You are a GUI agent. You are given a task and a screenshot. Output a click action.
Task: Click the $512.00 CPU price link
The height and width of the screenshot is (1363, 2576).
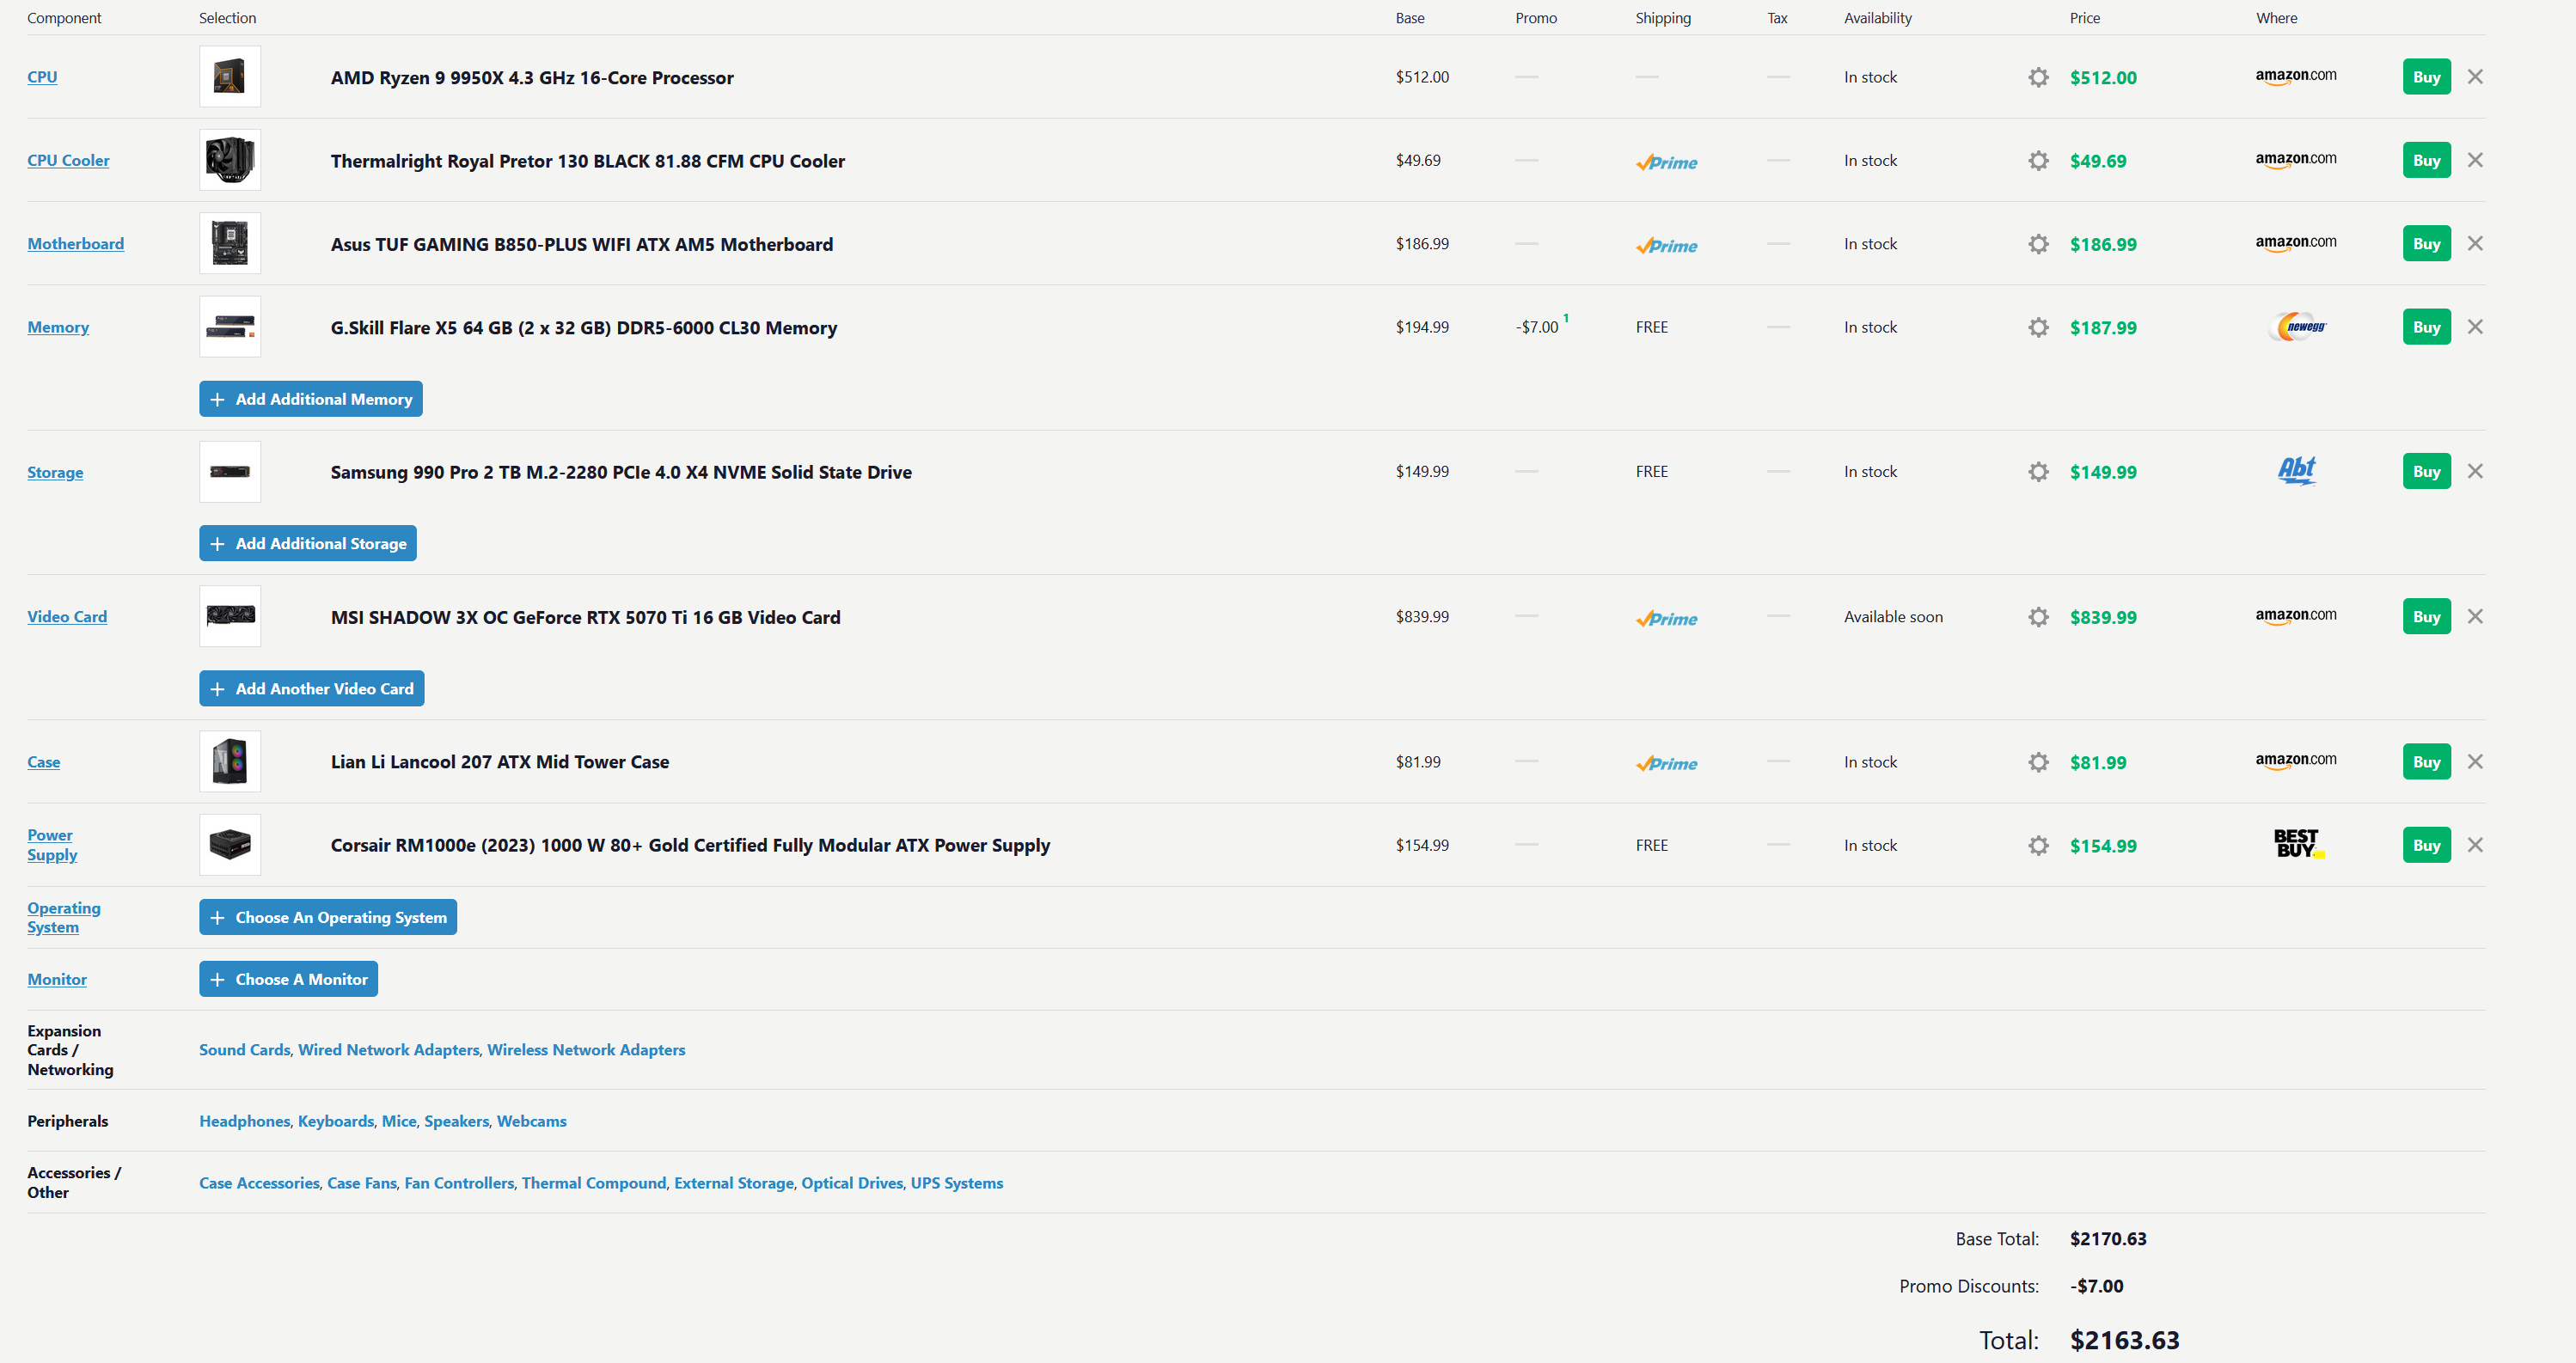[x=2103, y=77]
